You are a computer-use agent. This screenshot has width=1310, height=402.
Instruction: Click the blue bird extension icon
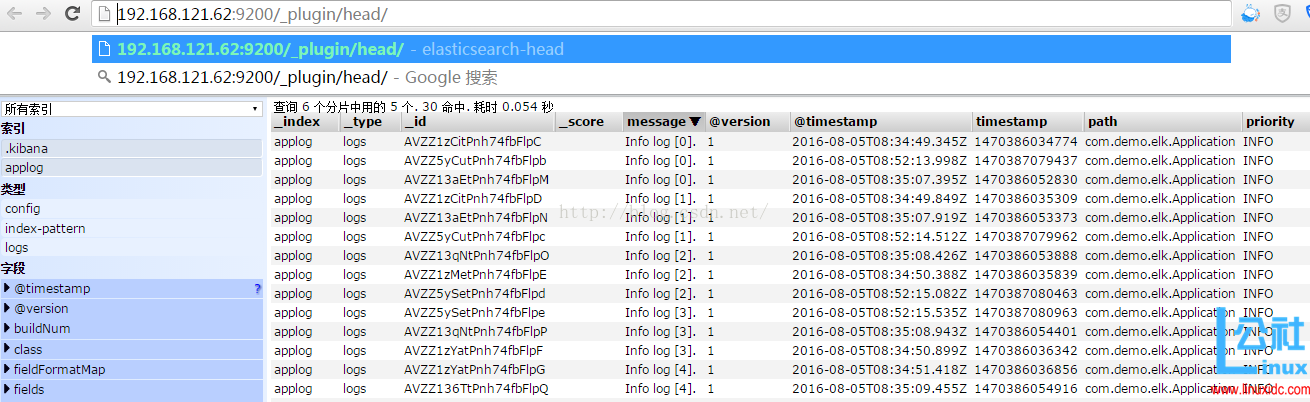[1250, 14]
